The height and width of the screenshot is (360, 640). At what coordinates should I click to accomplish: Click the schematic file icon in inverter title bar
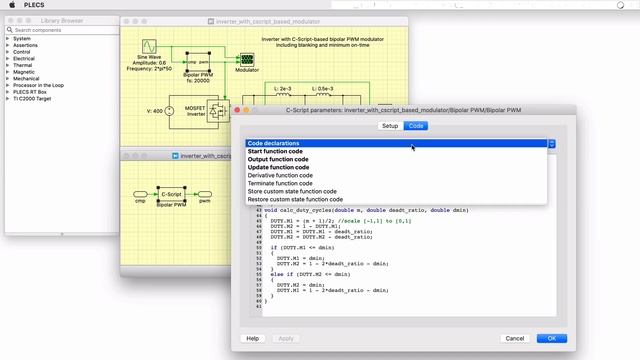click(211, 21)
